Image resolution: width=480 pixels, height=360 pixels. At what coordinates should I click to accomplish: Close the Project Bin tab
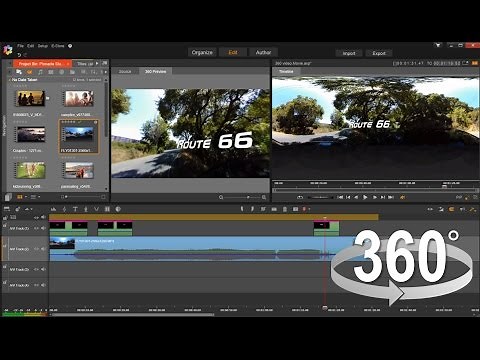[x=68, y=63]
